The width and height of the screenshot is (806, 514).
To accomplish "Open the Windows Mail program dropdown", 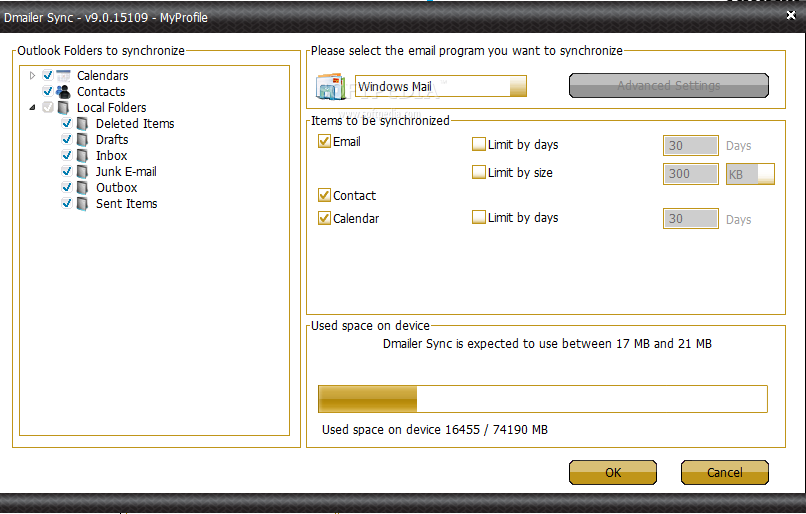I will pyautogui.click(x=518, y=86).
